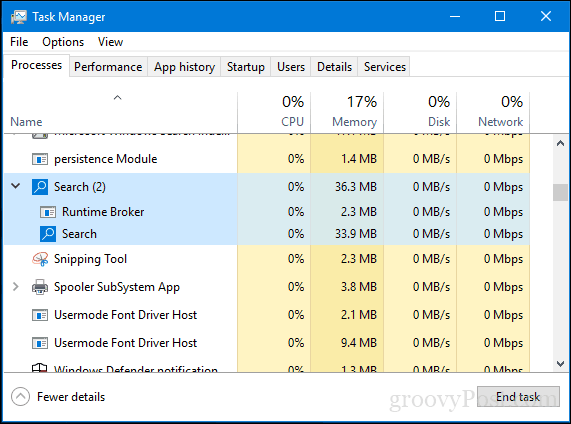Click the Search (2) magnifier icon

tap(40, 187)
